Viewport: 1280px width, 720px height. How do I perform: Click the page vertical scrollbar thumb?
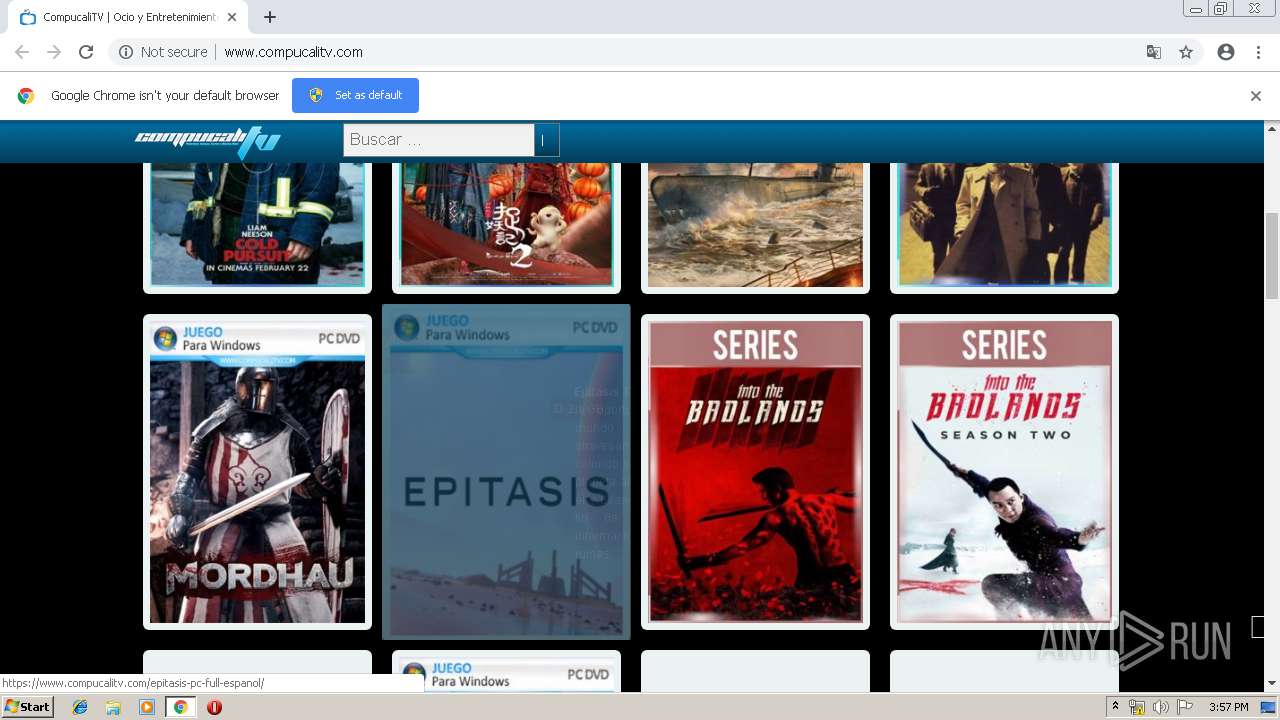tap(1272, 255)
